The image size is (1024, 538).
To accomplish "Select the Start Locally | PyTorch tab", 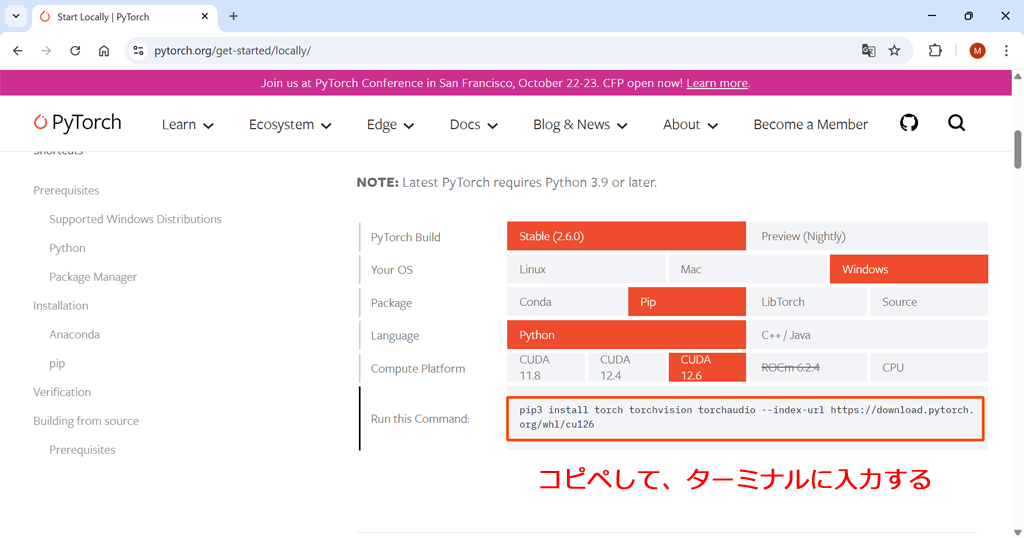I will pos(124,17).
